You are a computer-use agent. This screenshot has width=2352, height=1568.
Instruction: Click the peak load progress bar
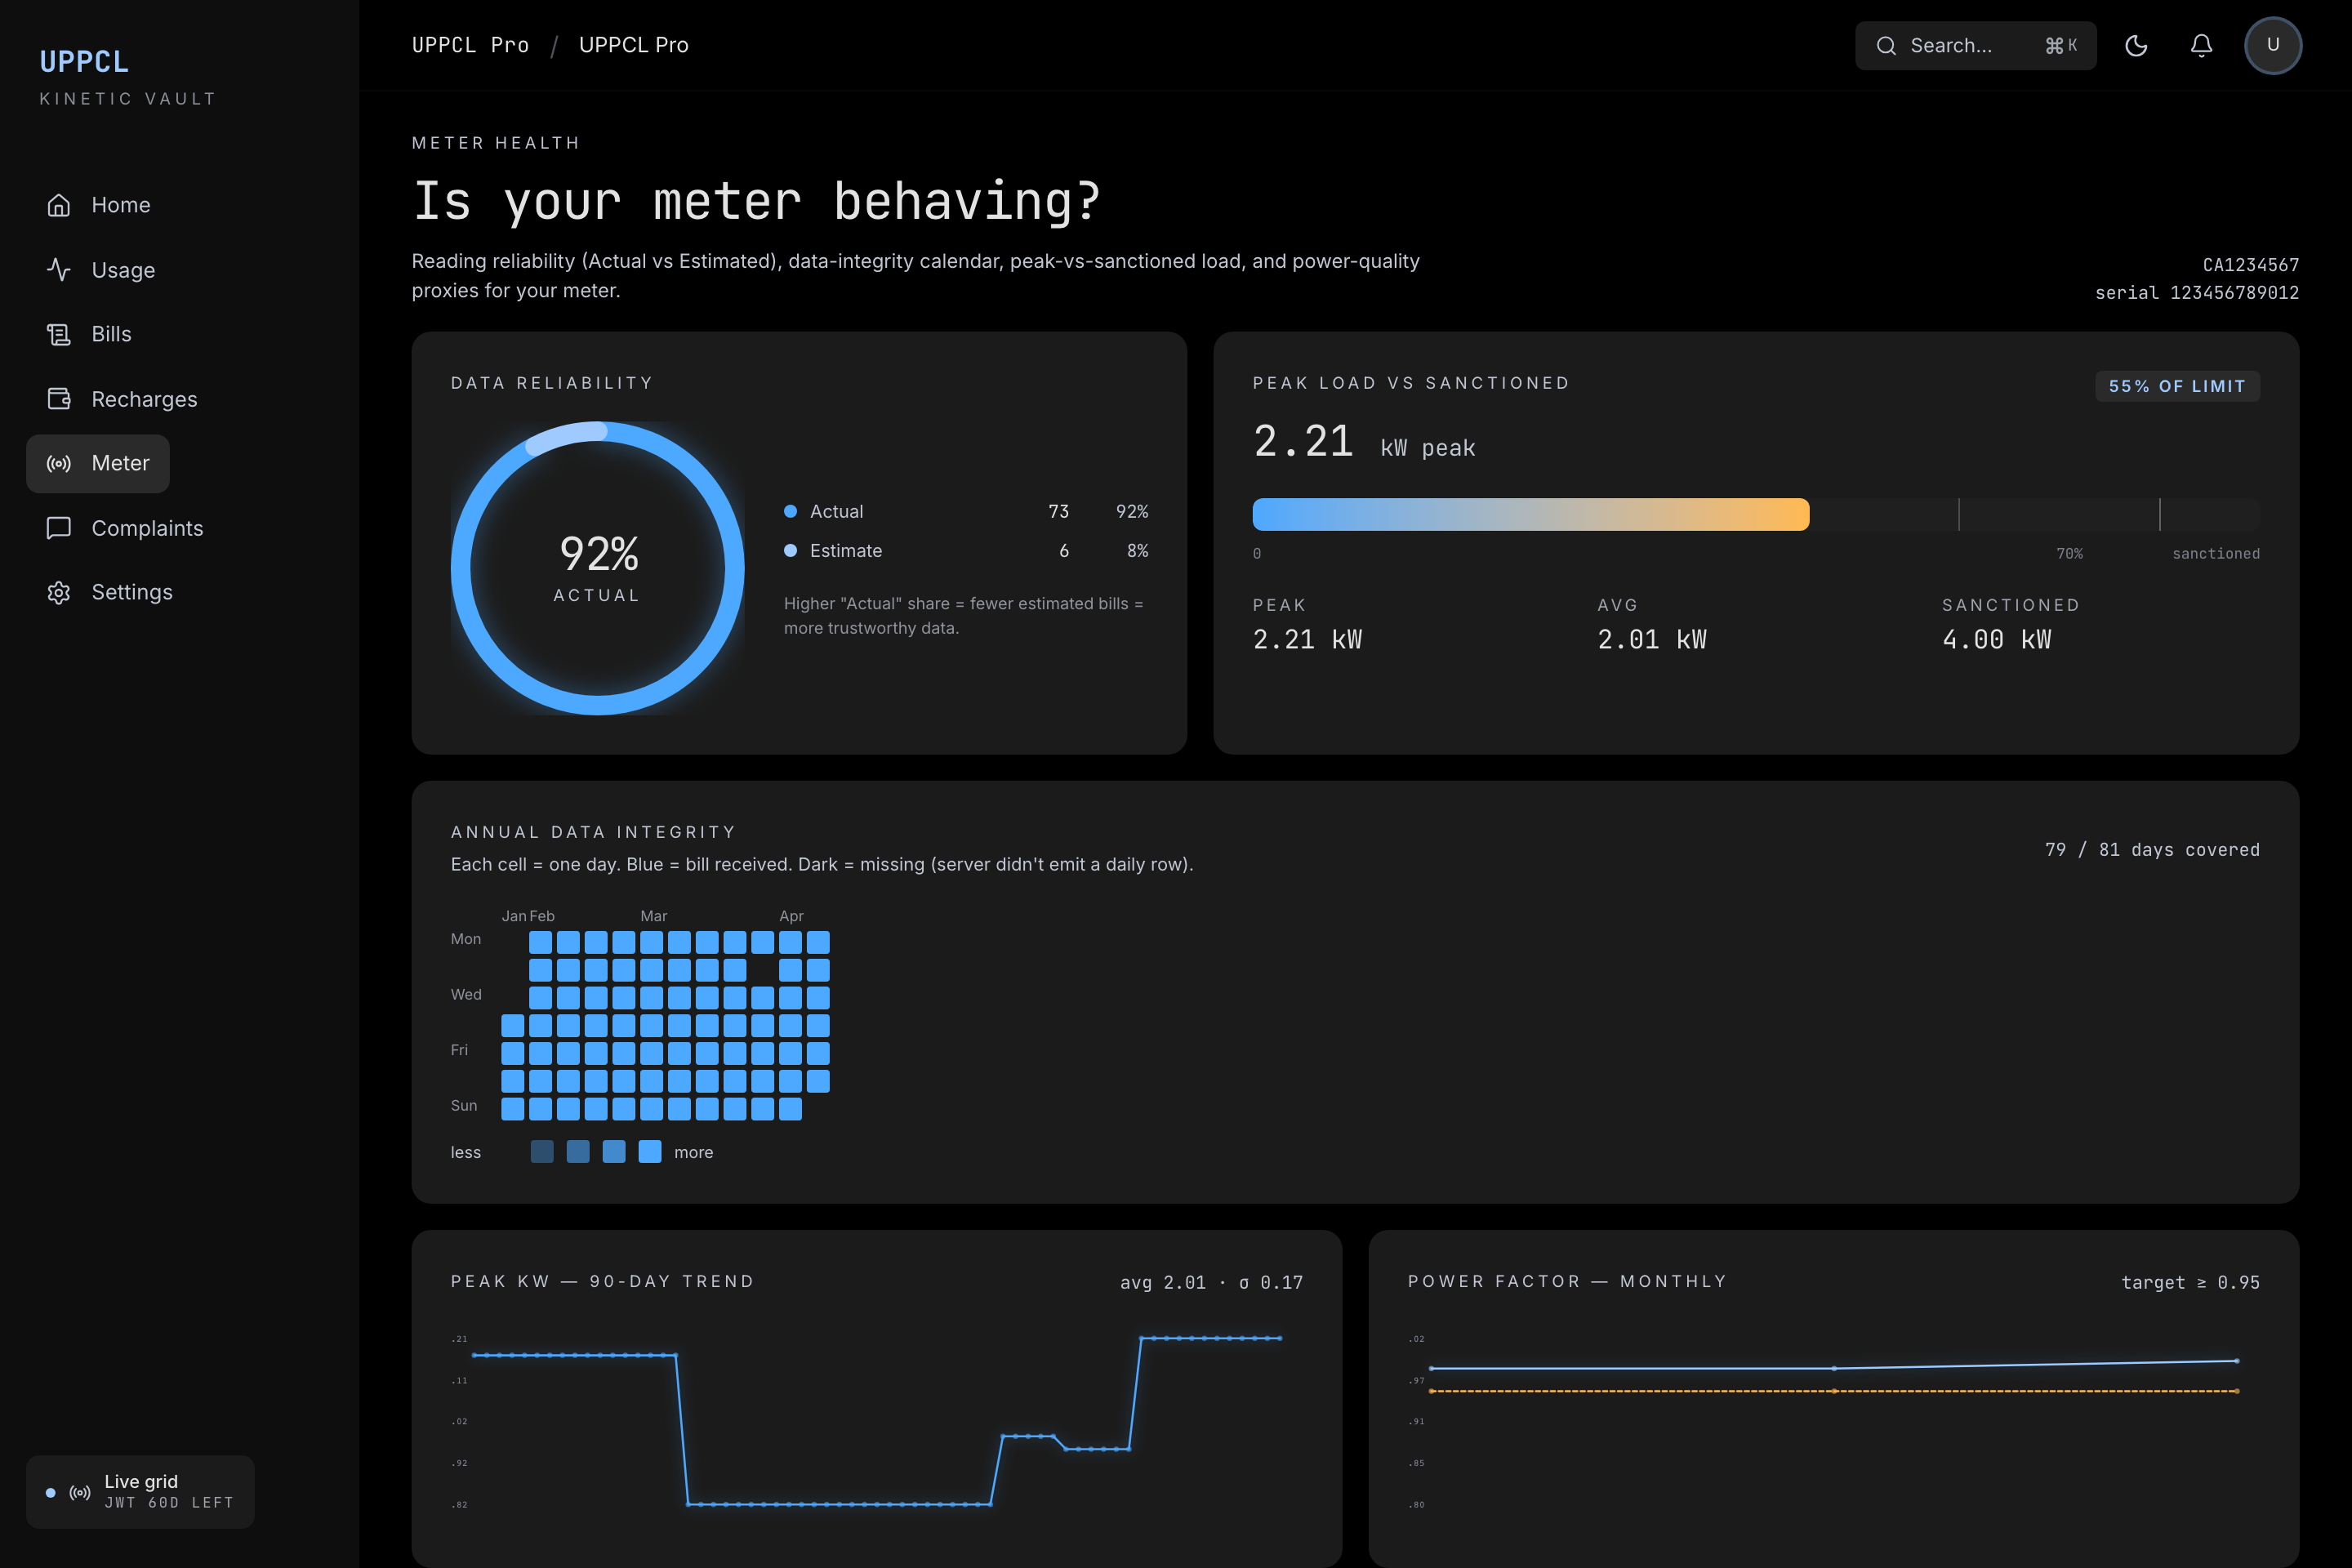[x=1530, y=514]
